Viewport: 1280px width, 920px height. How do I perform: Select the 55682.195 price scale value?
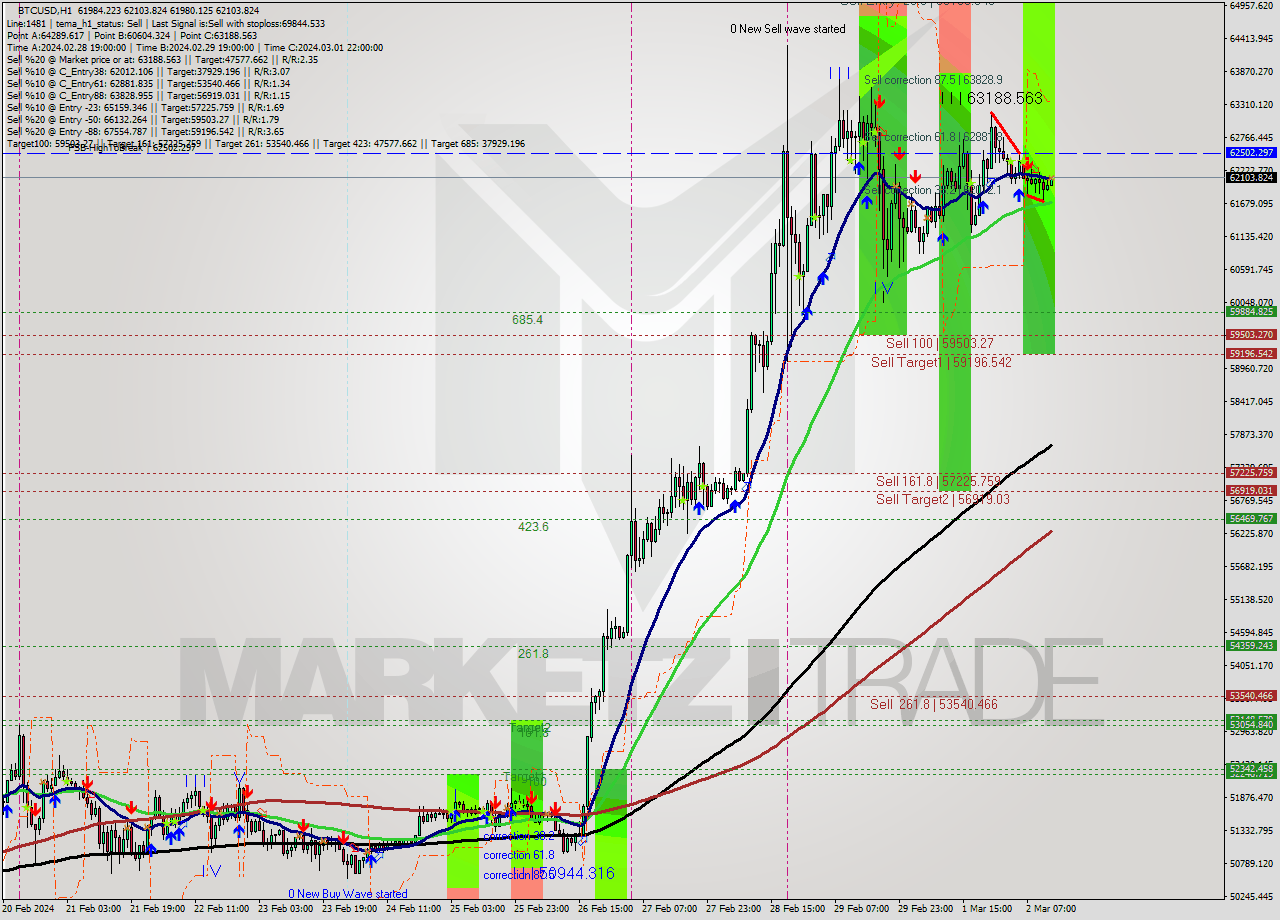click(1251, 566)
